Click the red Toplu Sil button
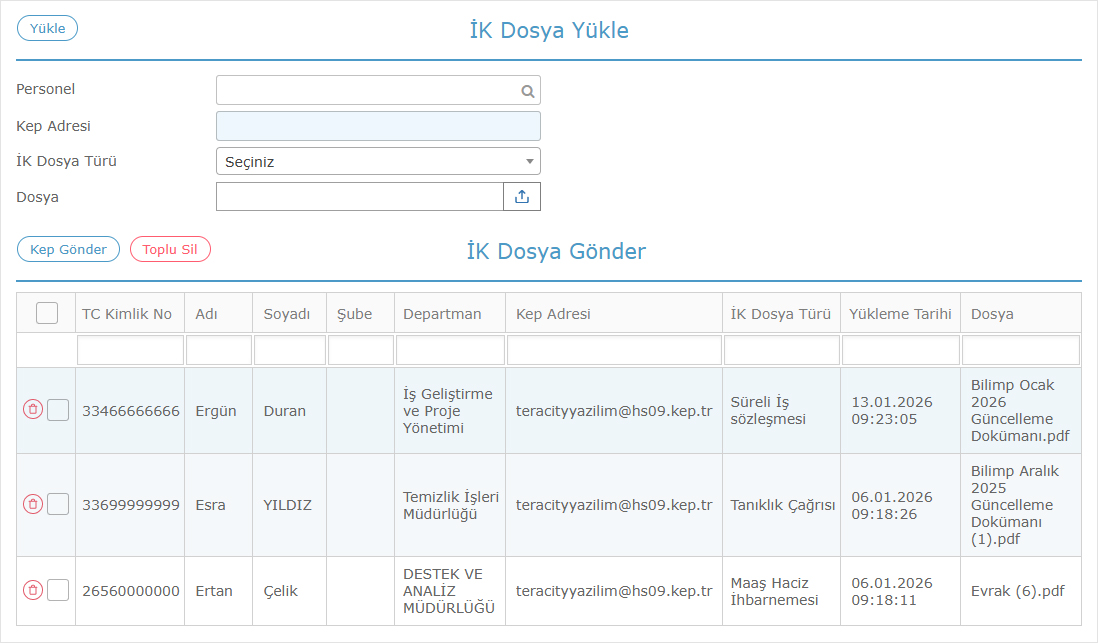The height and width of the screenshot is (643, 1098). [170, 249]
